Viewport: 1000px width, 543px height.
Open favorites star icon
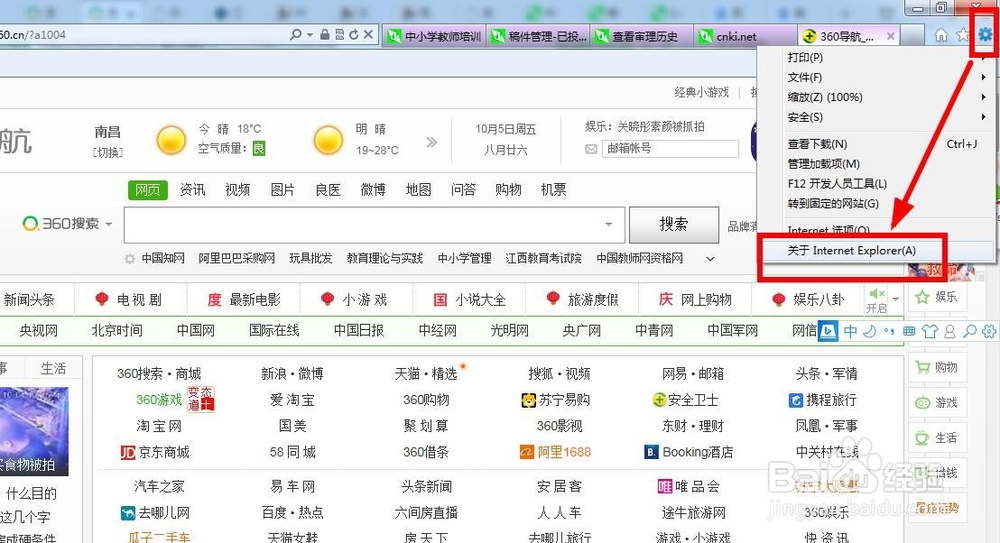tap(963, 35)
